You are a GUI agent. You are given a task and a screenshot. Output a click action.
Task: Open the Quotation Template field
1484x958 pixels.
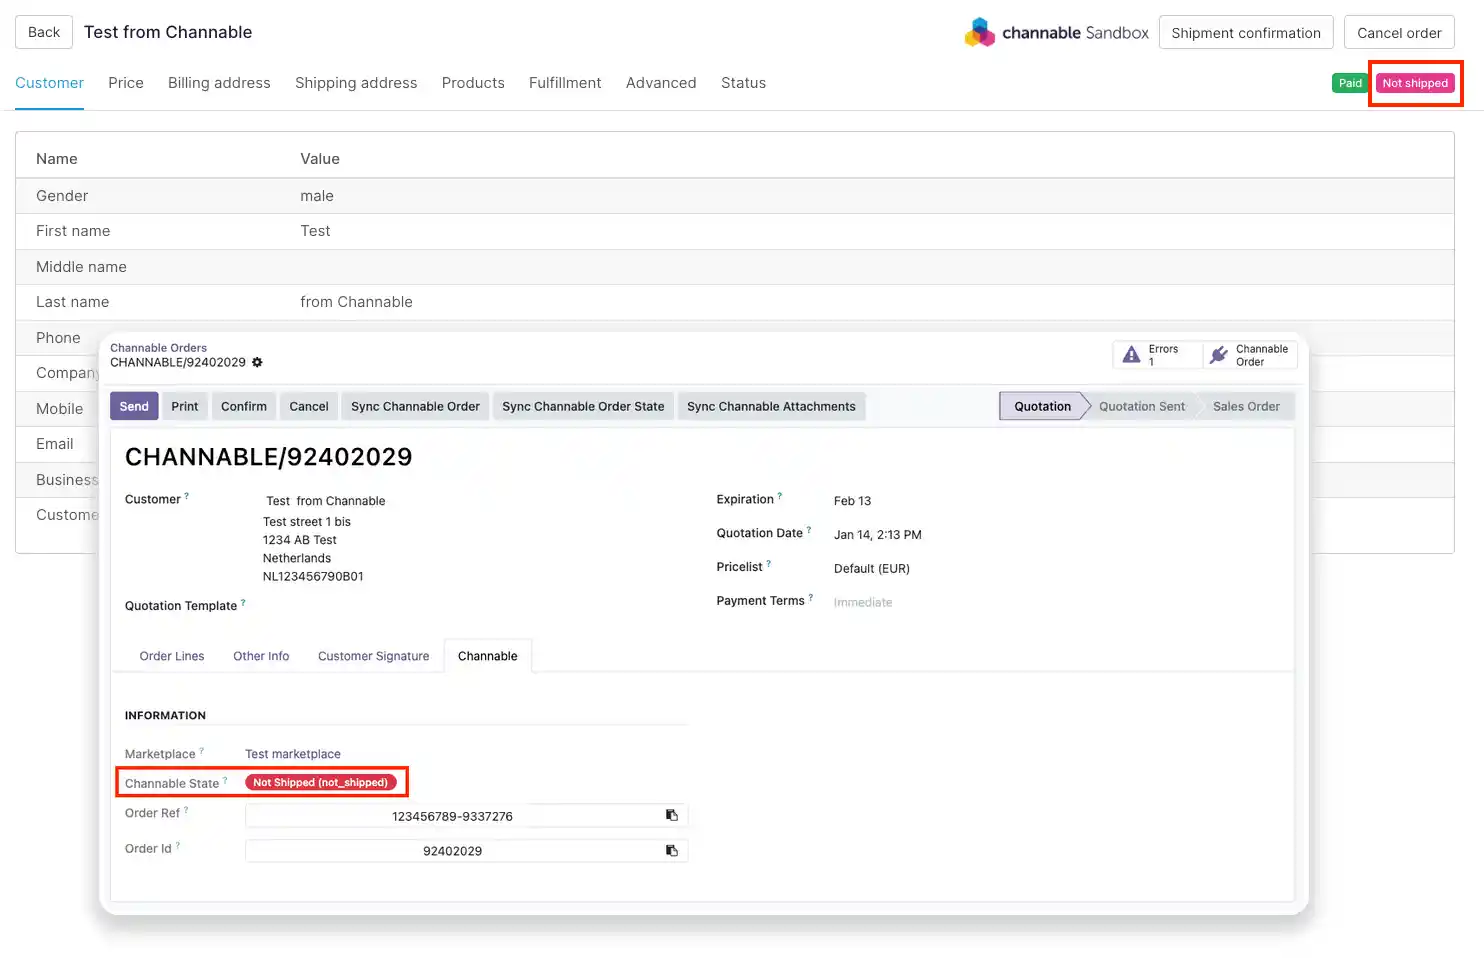click(x=400, y=606)
